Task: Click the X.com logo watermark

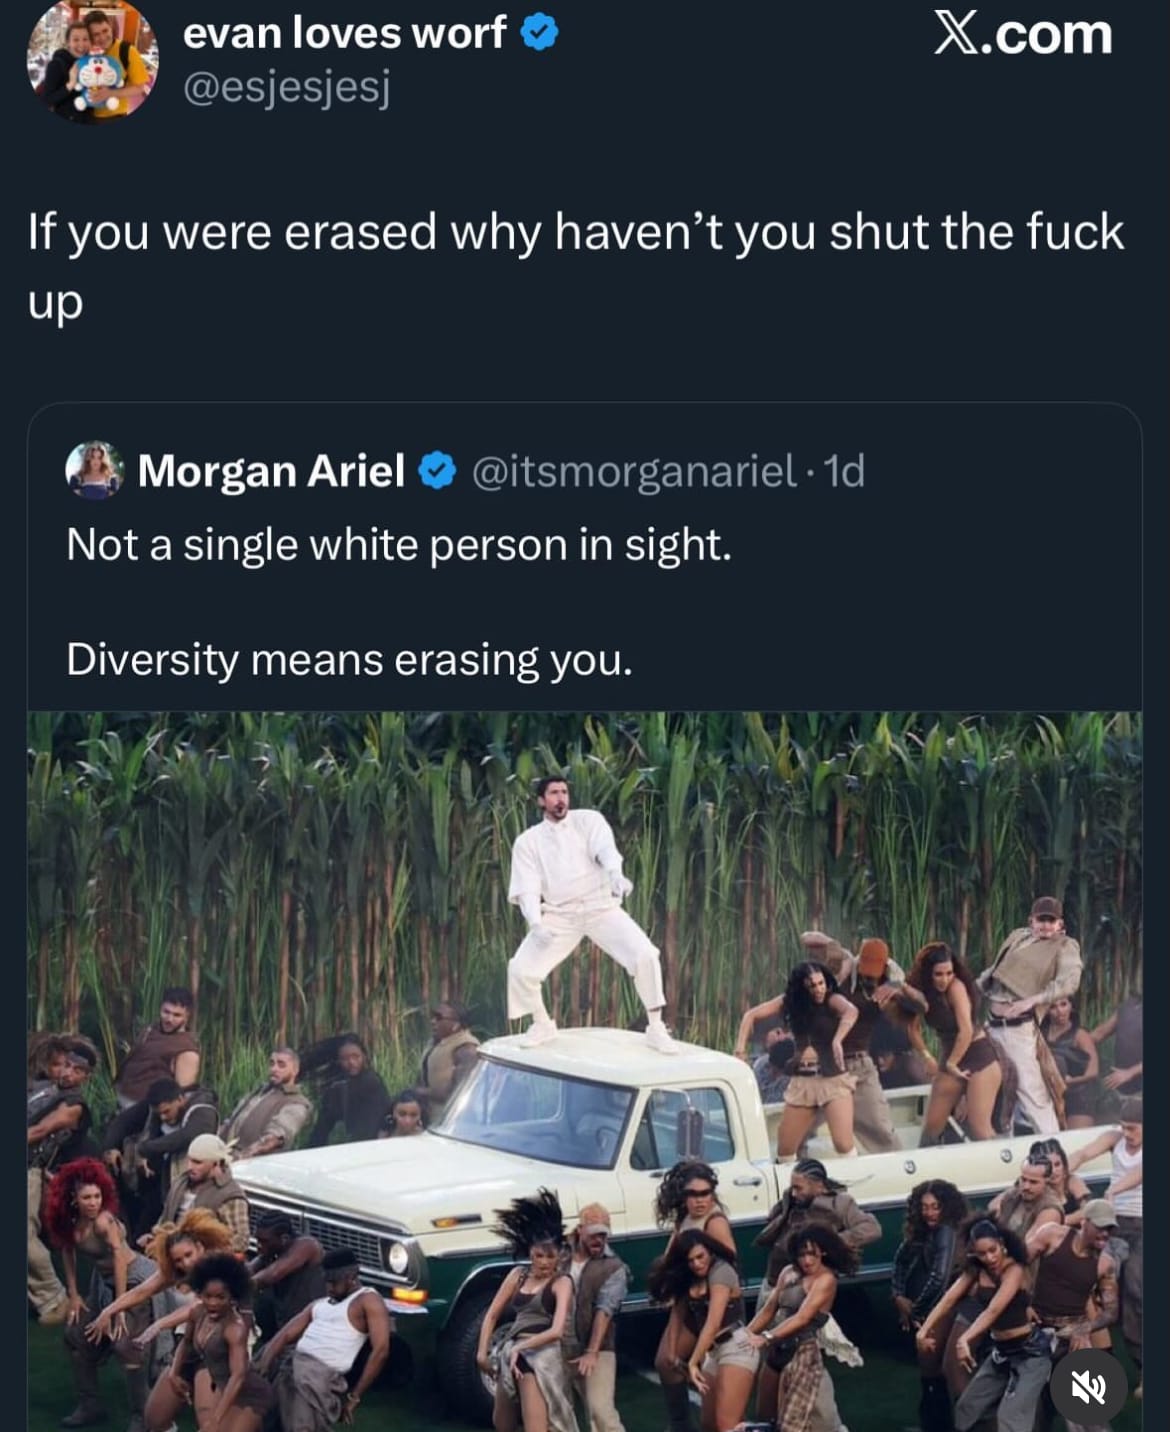Action: pyautogui.click(x=1022, y=34)
